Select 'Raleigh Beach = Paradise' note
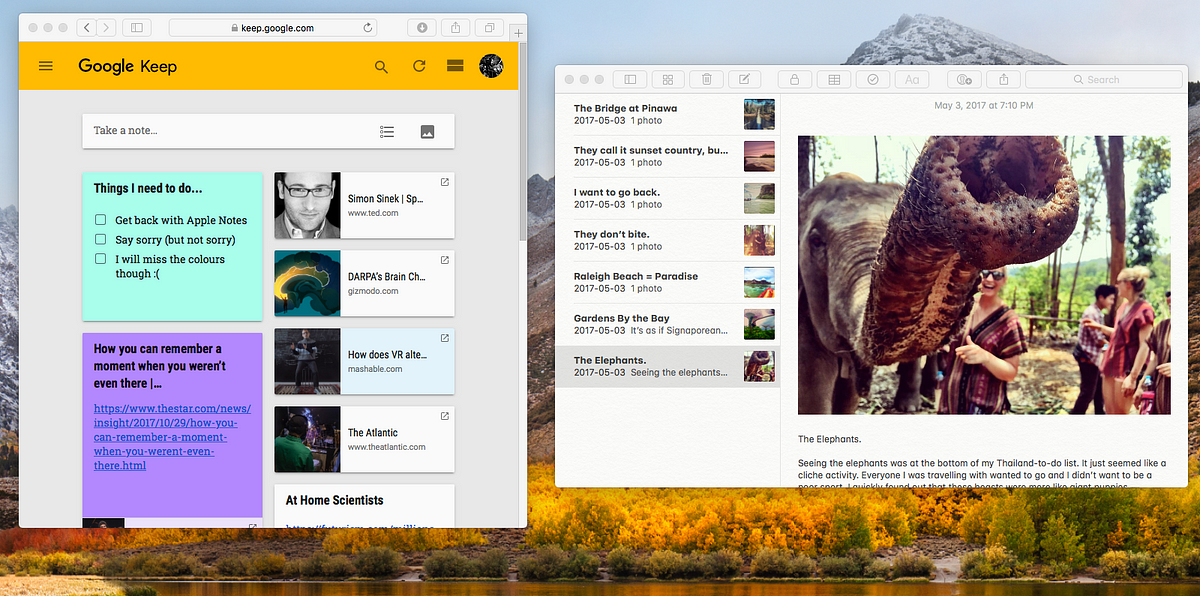The height and width of the screenshot is (596, 1200). 667,282
